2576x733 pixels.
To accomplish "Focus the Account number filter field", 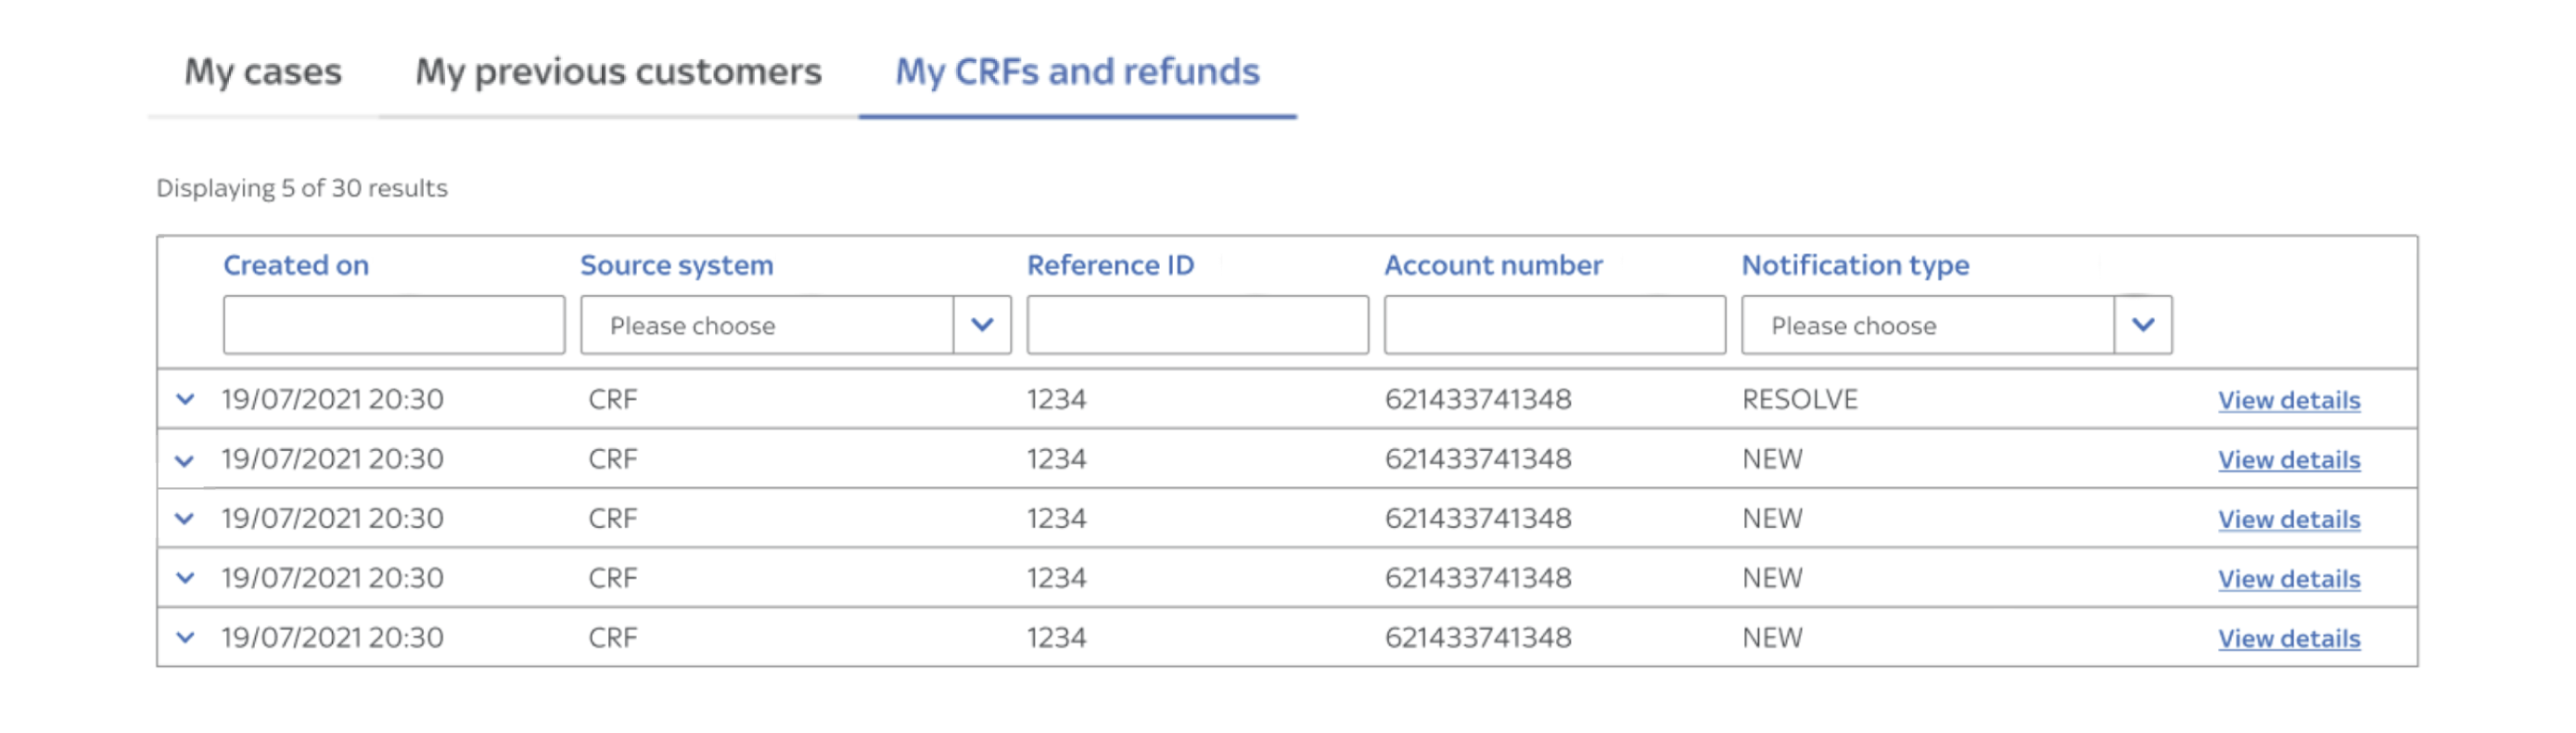I will pos(1554,325).
